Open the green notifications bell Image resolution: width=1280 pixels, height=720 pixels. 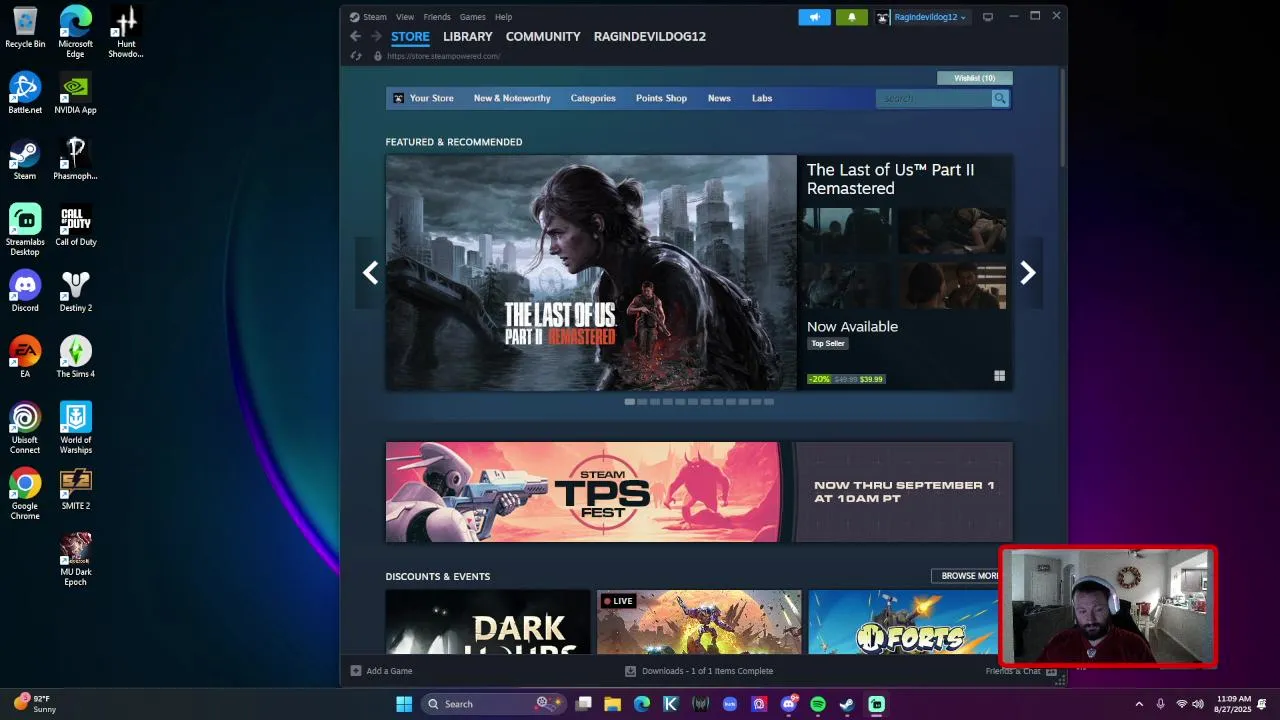click(851, 17)
